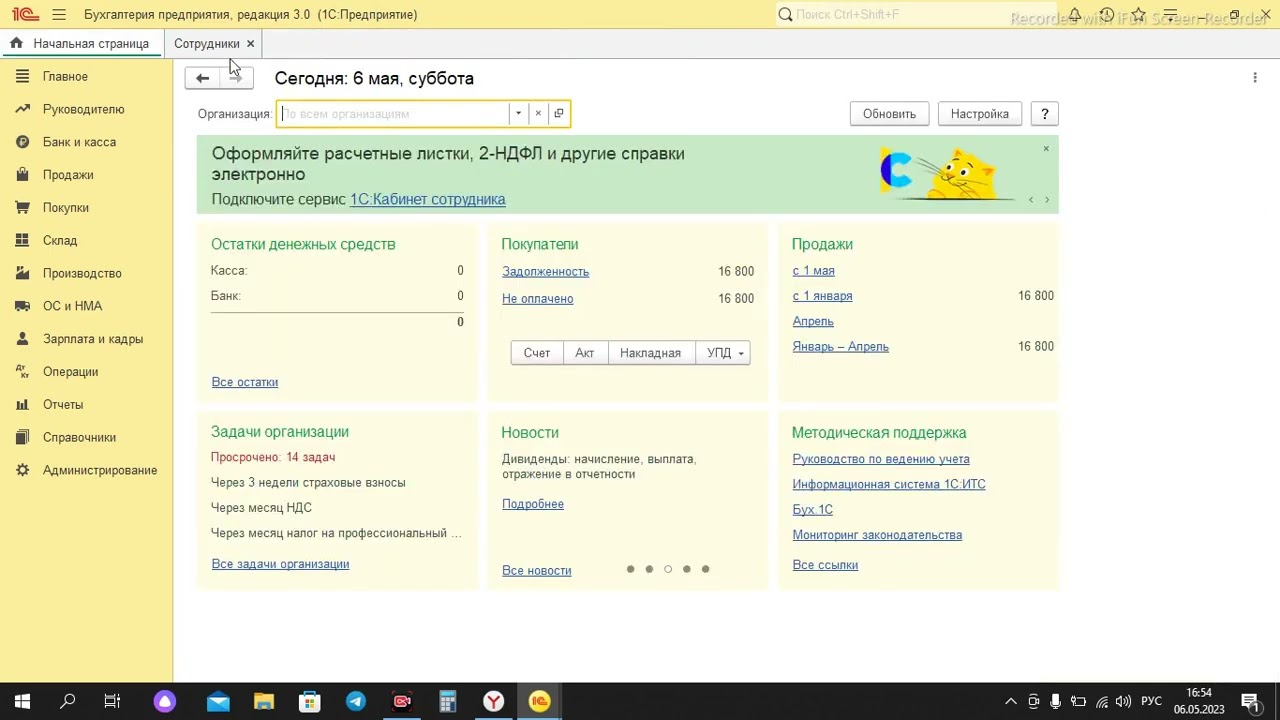
Task: Go back with the left arrow button
Action: click(202, 78)
